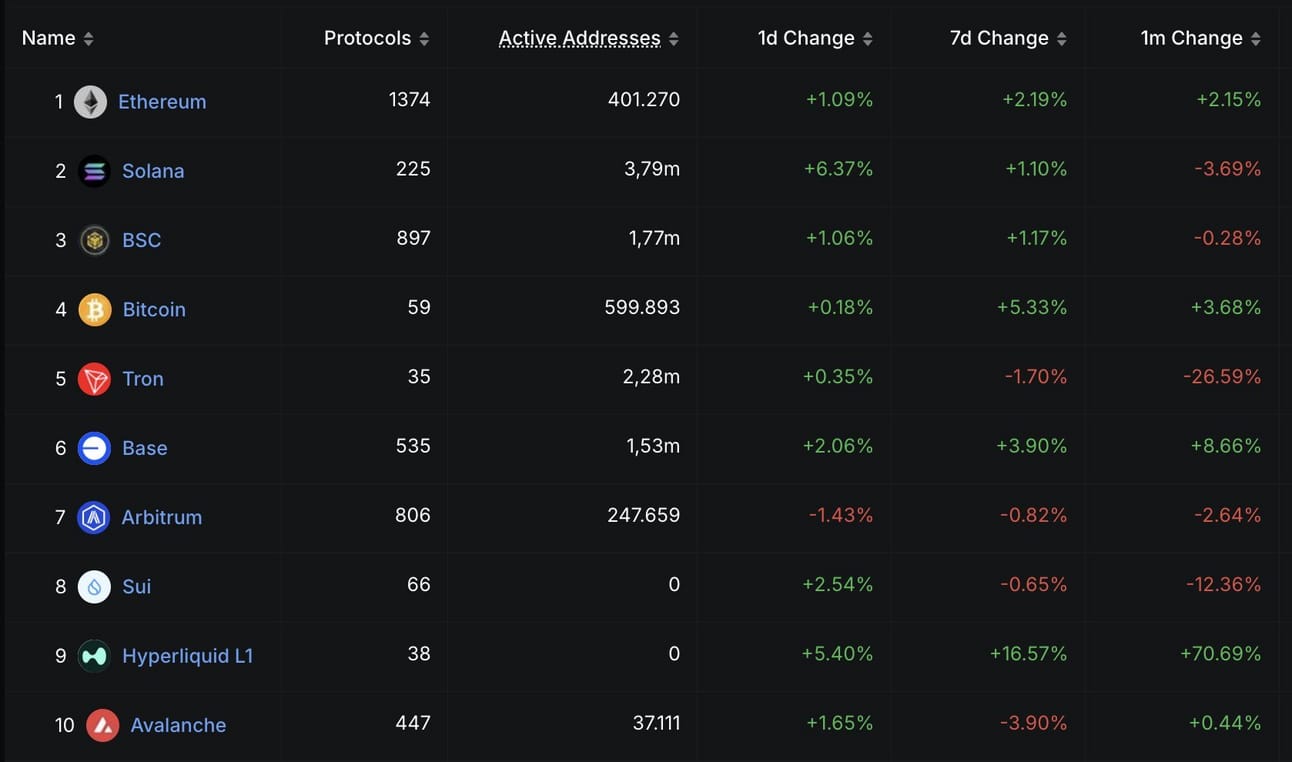Click the Avalanche logo icon
The height and width of the screenshot is (762, 1292).
[x=102, y=725]
